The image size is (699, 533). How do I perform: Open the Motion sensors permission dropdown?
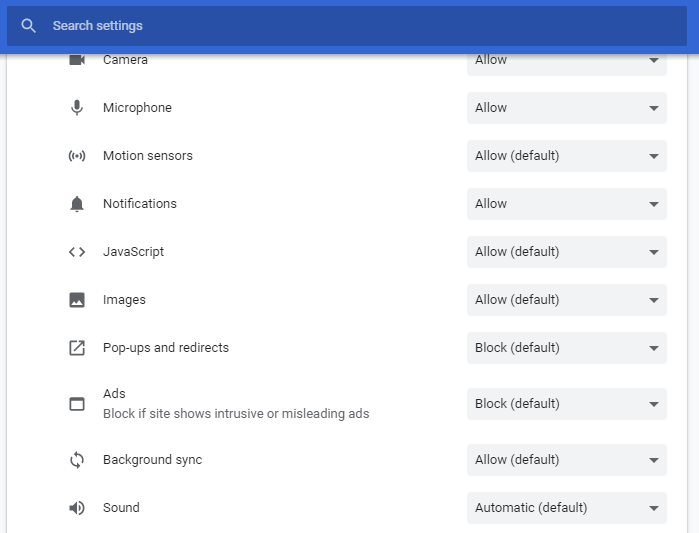(x=567, y=156)
